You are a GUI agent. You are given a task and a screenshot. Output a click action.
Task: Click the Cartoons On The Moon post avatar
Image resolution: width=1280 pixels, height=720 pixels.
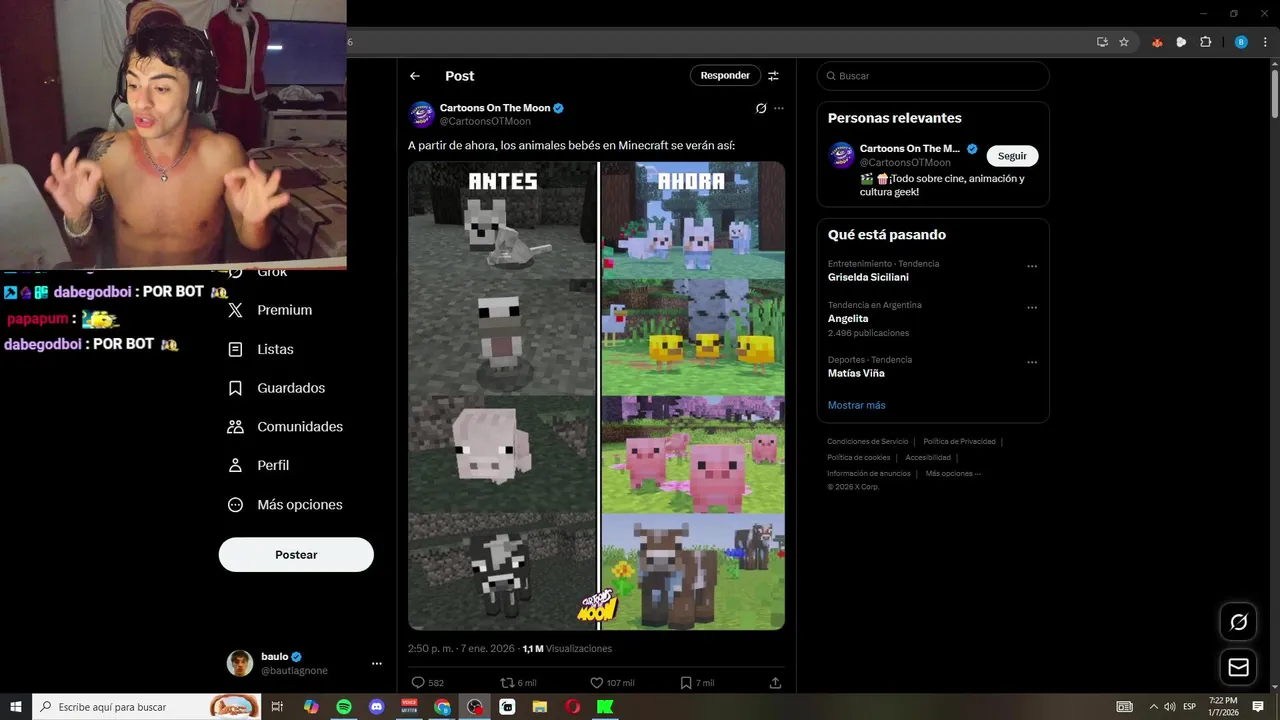(421, 114)
